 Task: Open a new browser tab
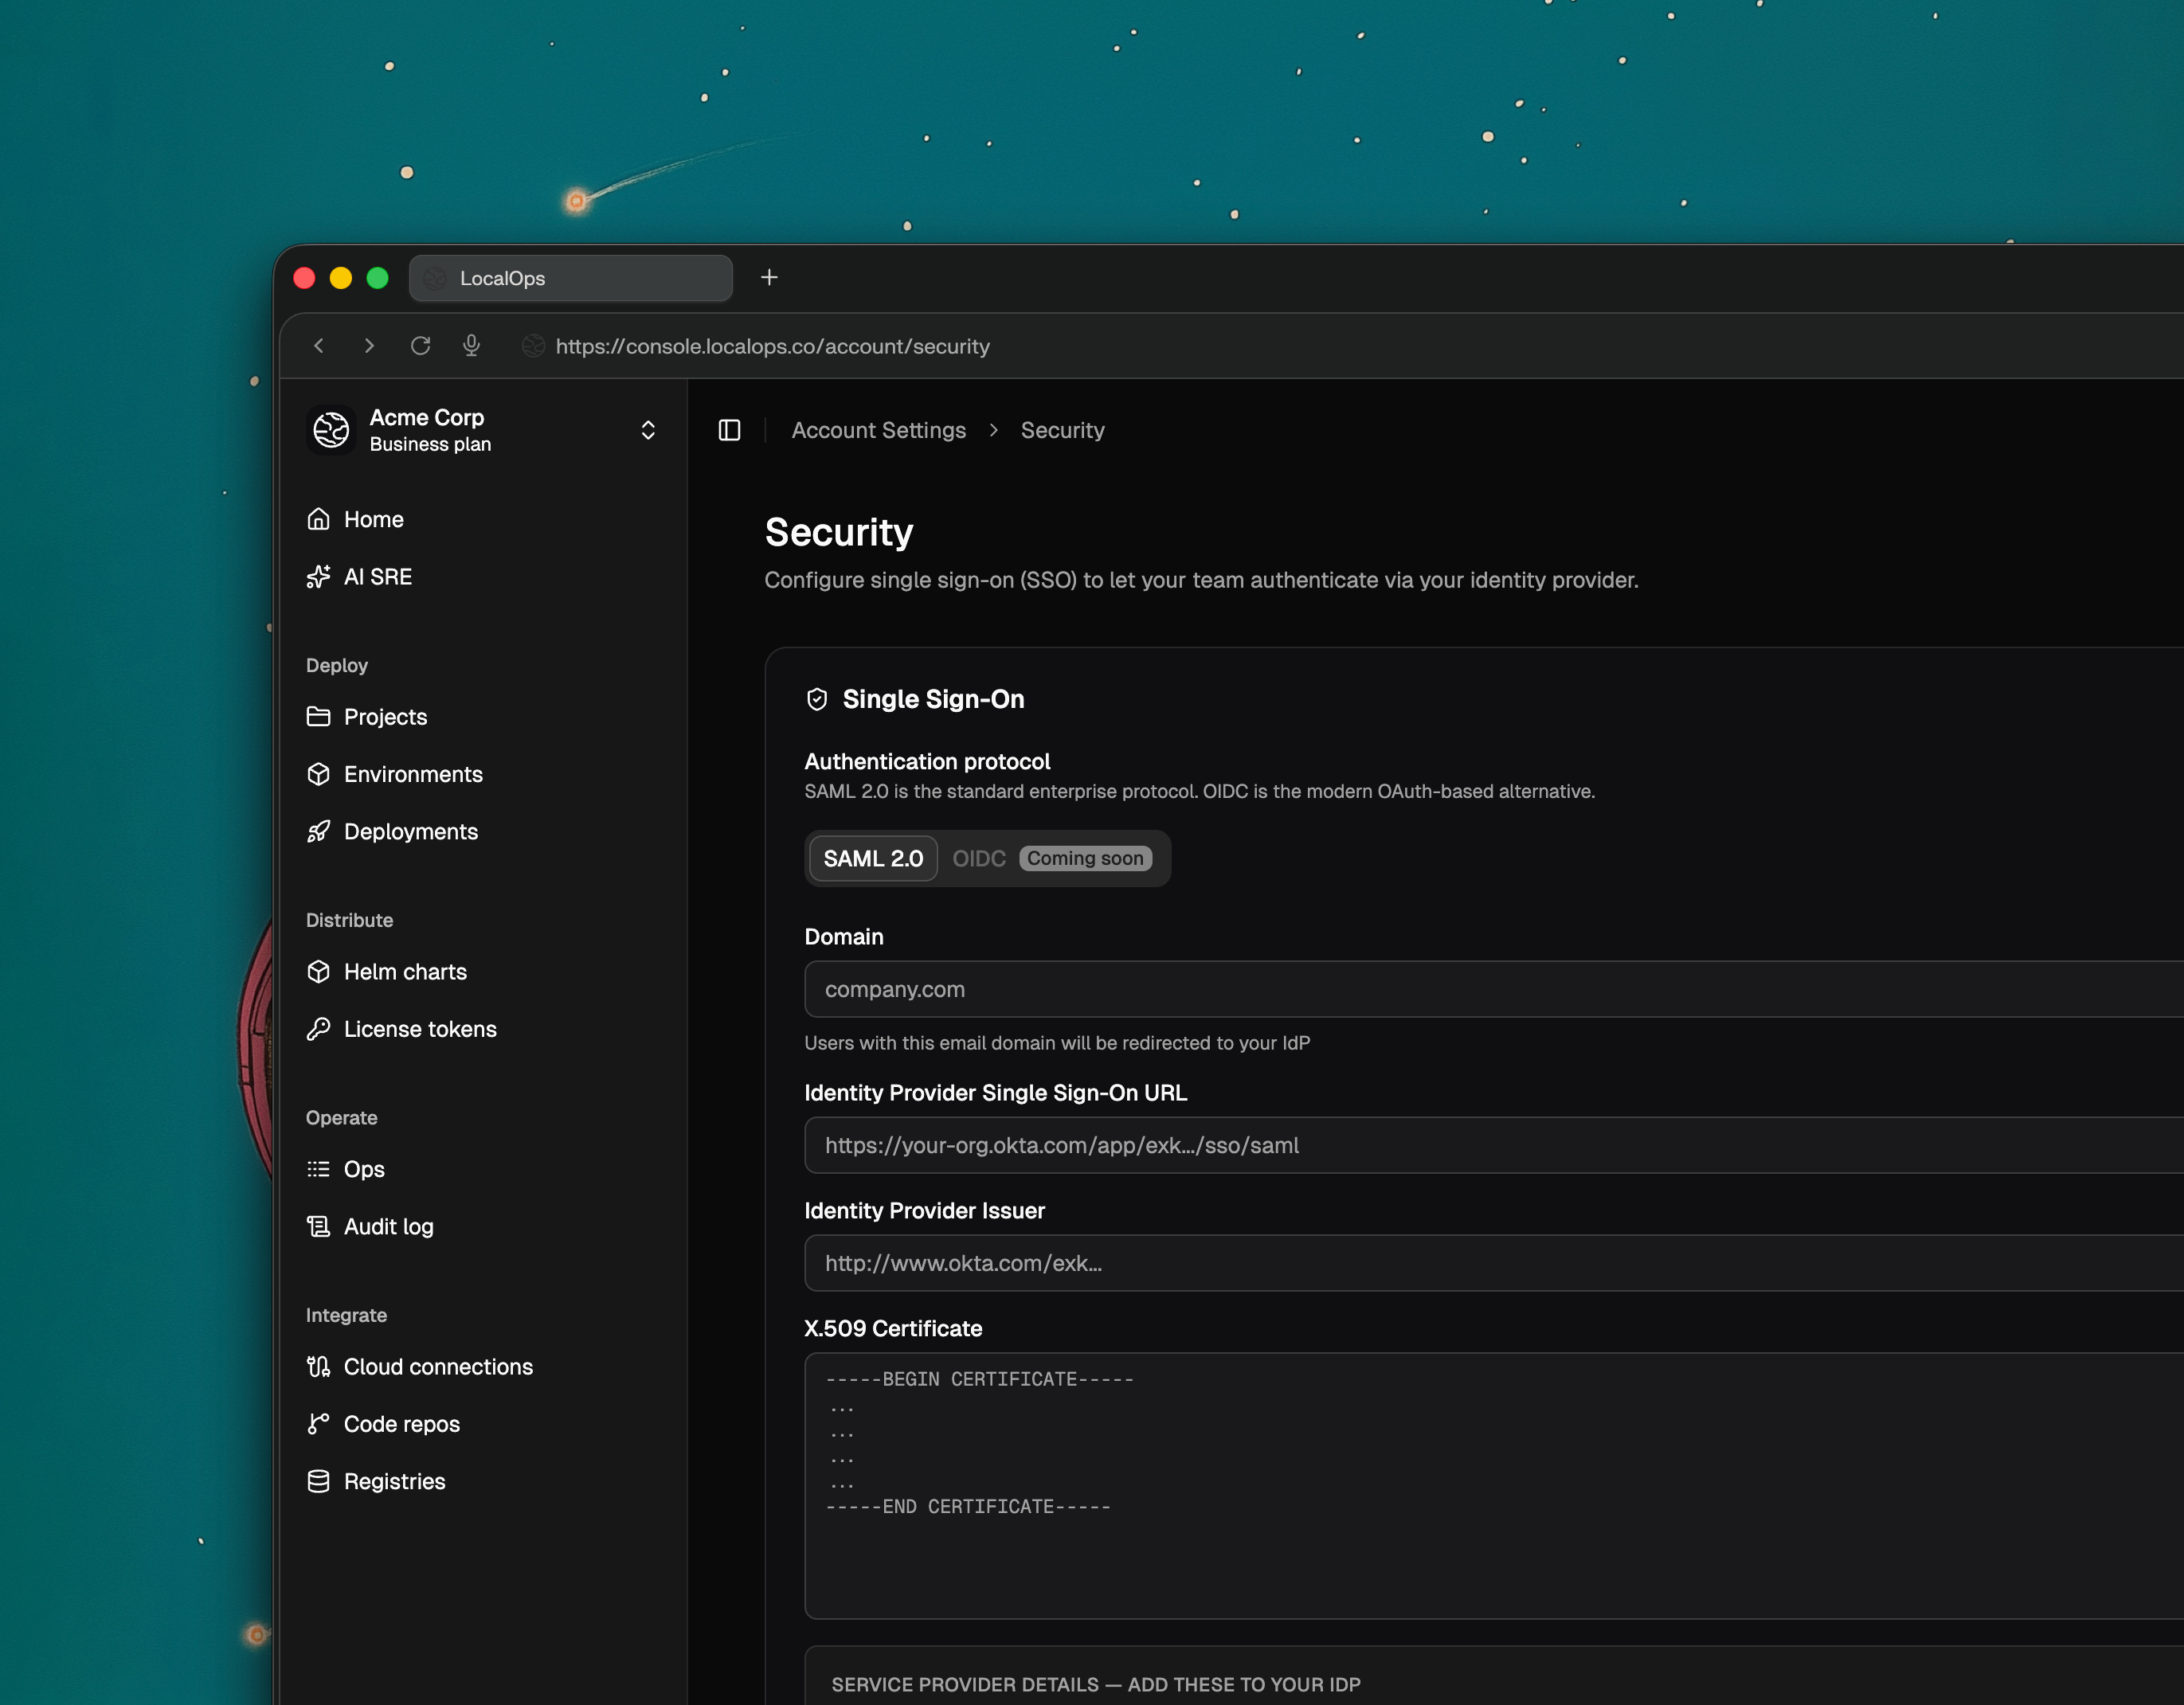pyautogui.click(x=768, y=278)
